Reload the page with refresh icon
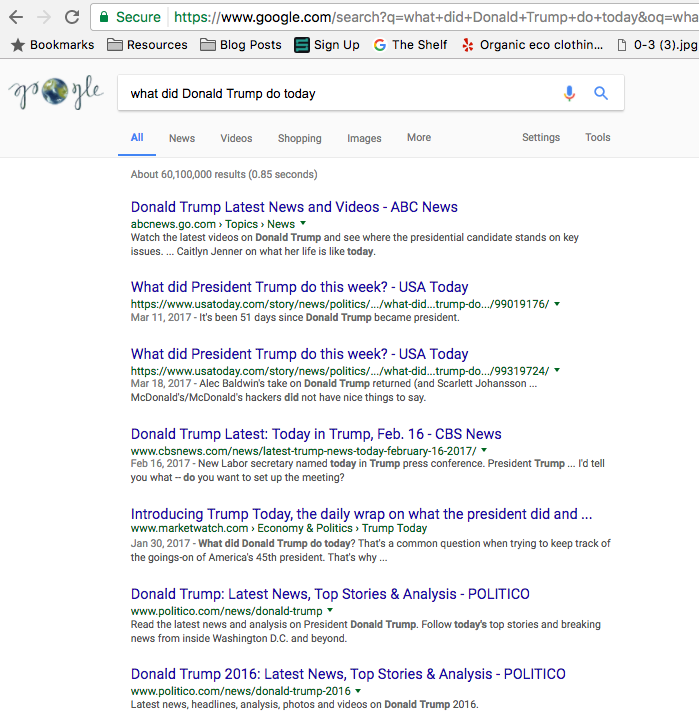 [x=72, y=17]
